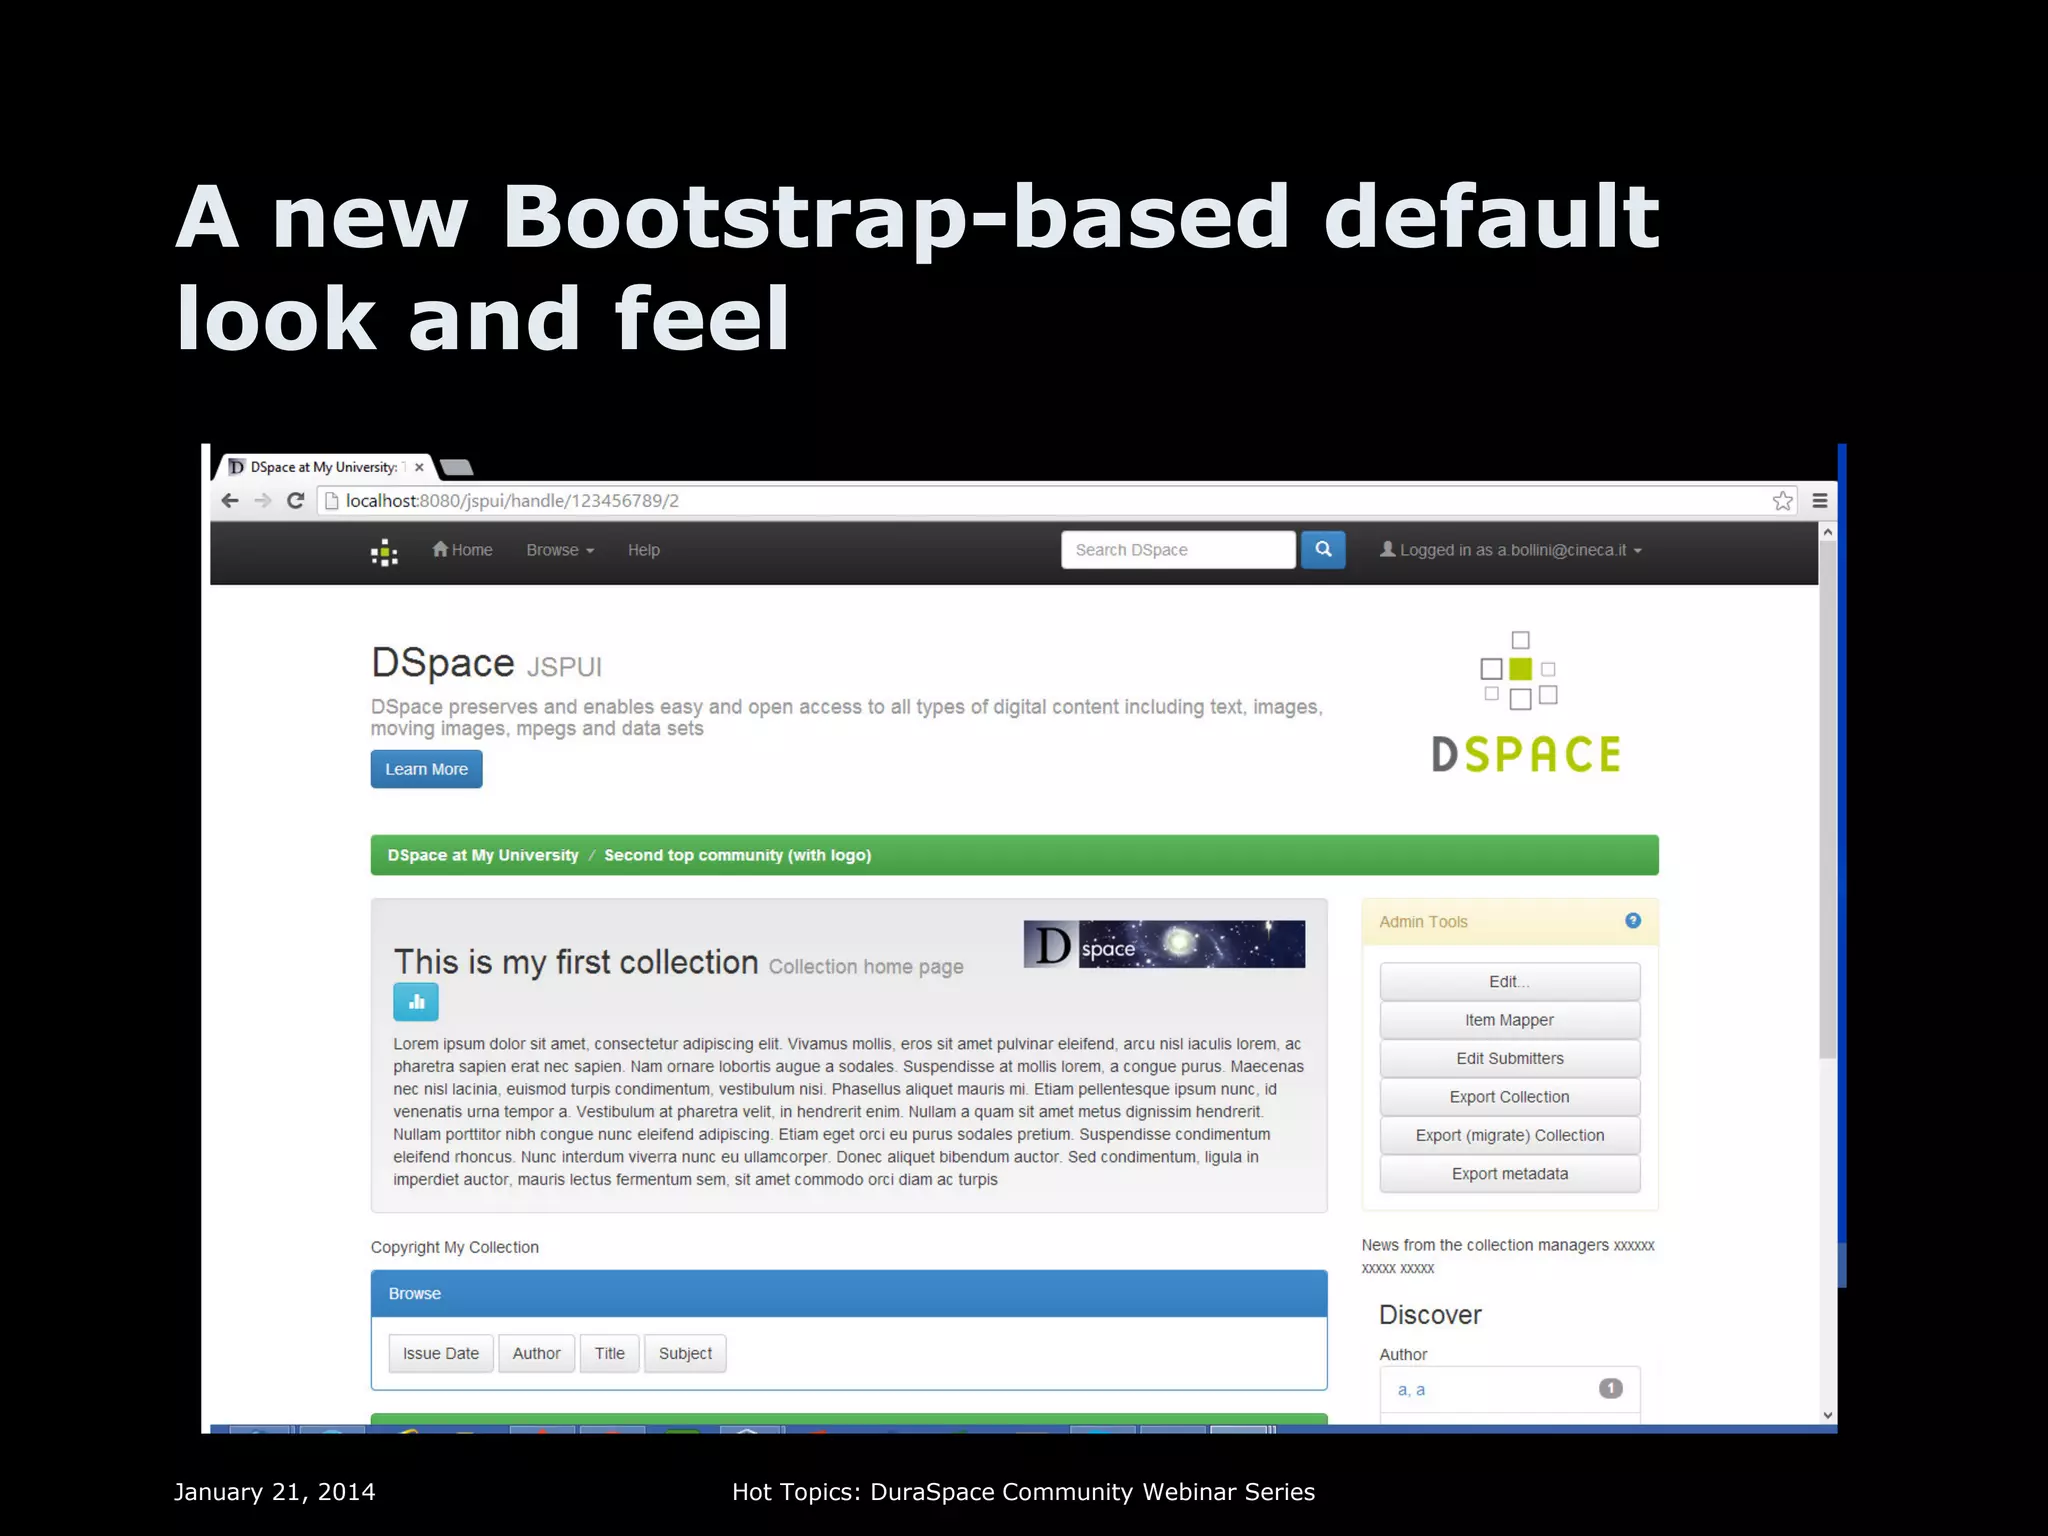Image resolution: width=2048 pixels, height=1536 pixels.
Task: Select the DSpace at My University browser tab
Action: (x=323, y=467)
